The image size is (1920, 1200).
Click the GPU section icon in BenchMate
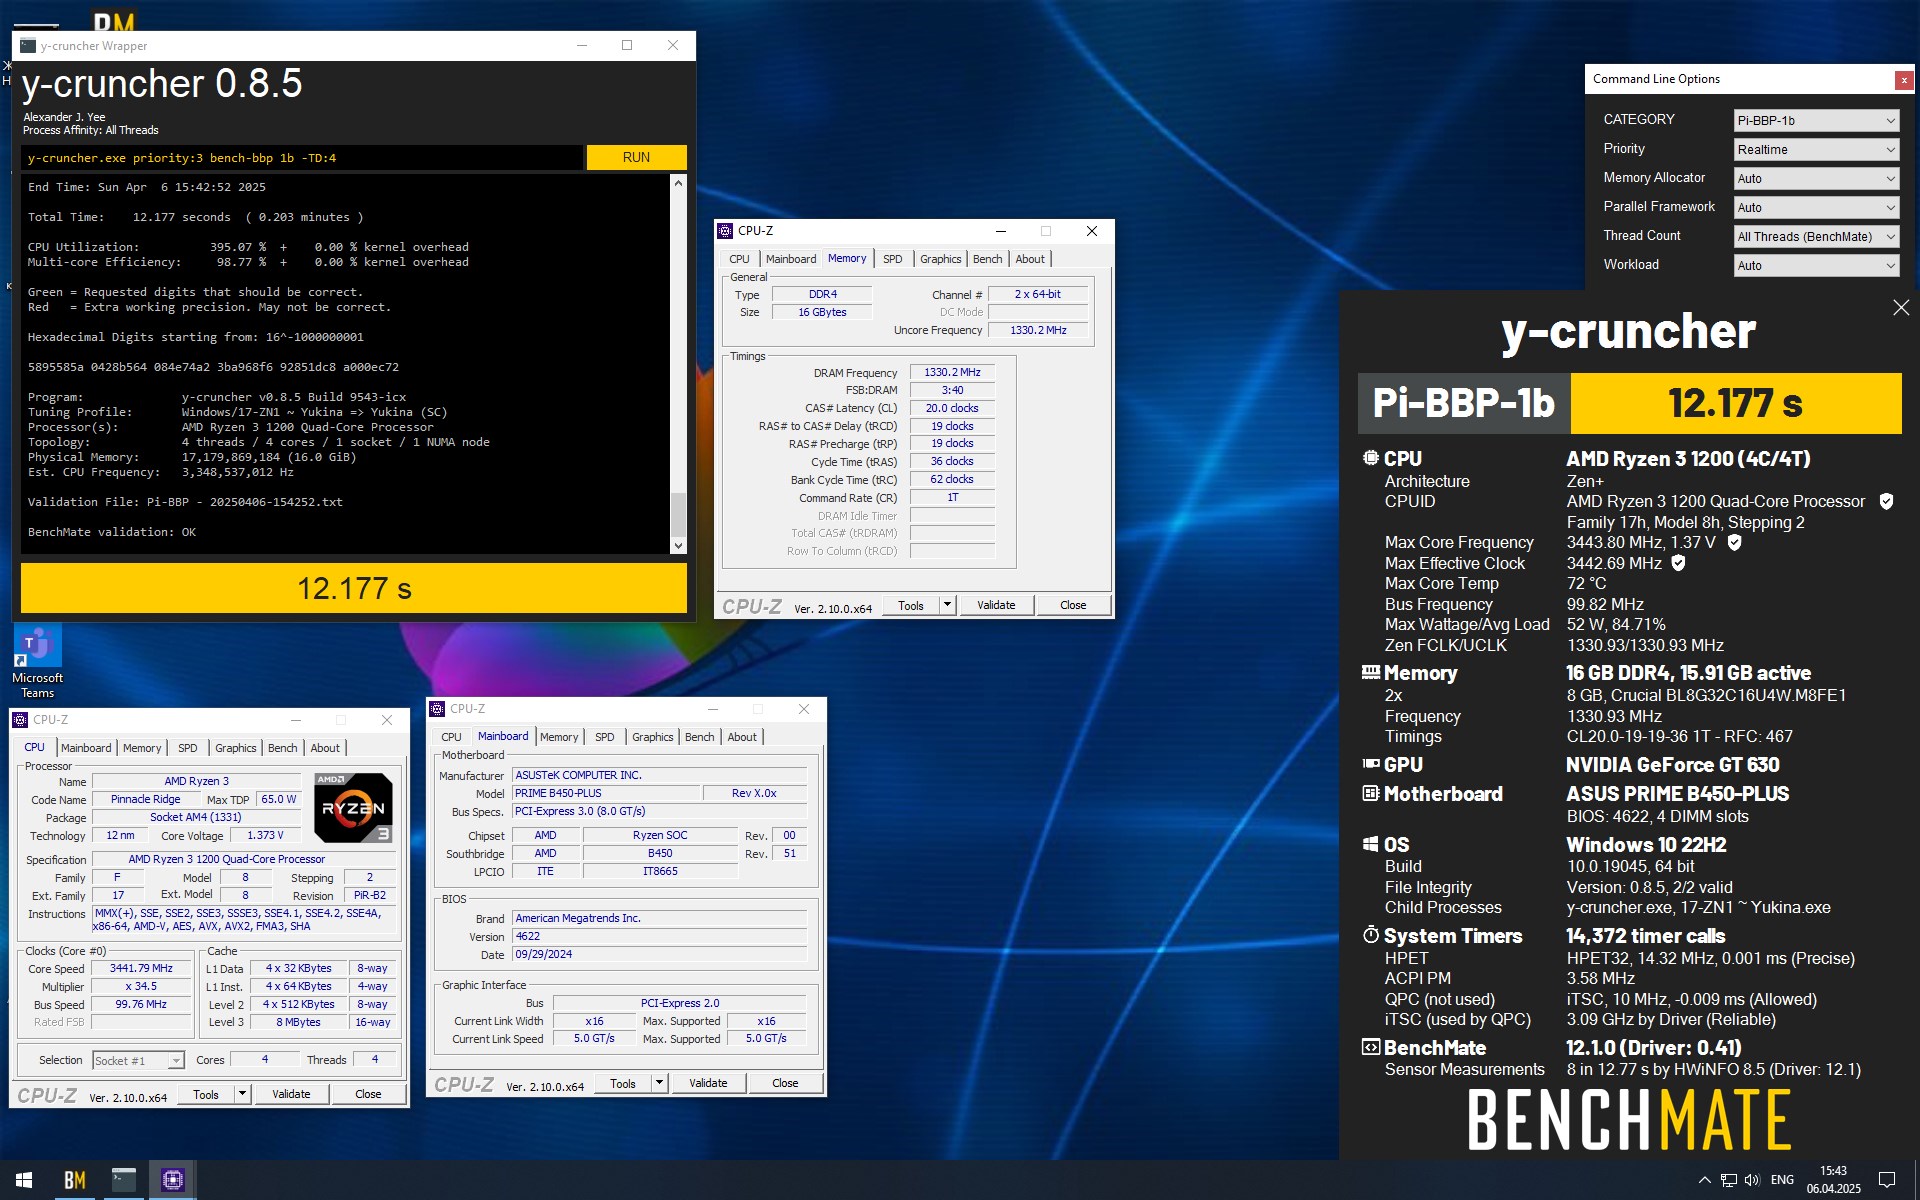pyautogui.click(x=1371, y=764)
